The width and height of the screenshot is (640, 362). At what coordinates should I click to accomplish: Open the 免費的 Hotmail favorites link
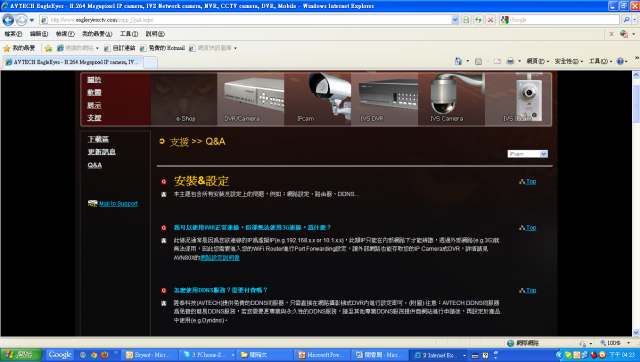(162, 48)
